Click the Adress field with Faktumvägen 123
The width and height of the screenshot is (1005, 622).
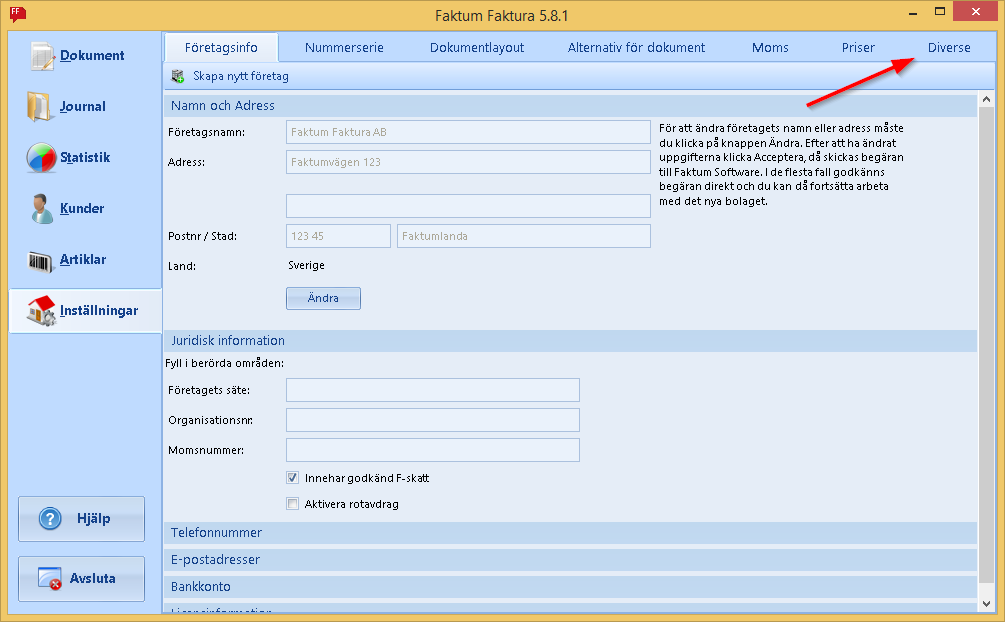click(468, 162)
